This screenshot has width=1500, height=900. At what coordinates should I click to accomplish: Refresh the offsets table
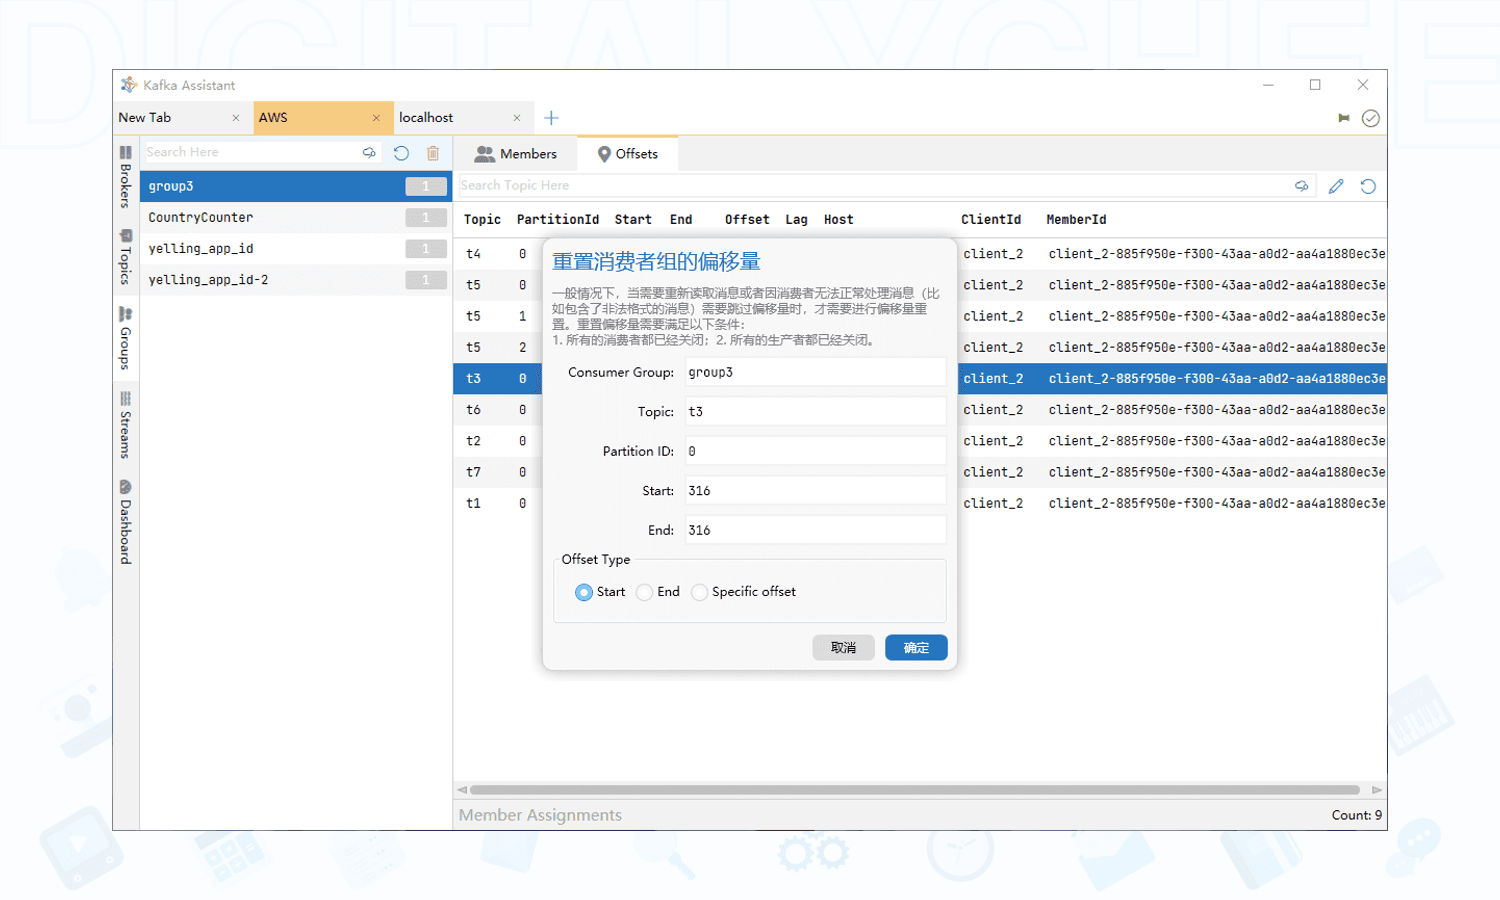pyautogui.click(x=1368, y=185)
